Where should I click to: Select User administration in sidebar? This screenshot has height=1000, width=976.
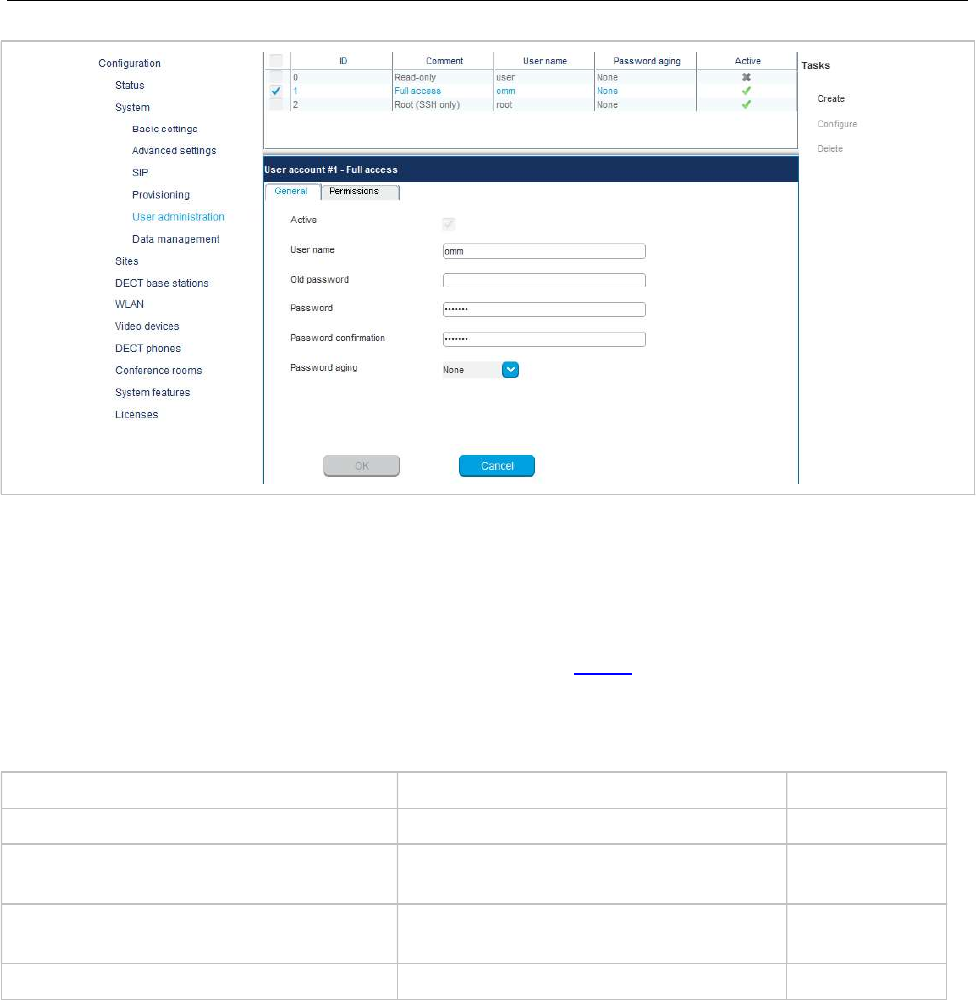point(178,217)
